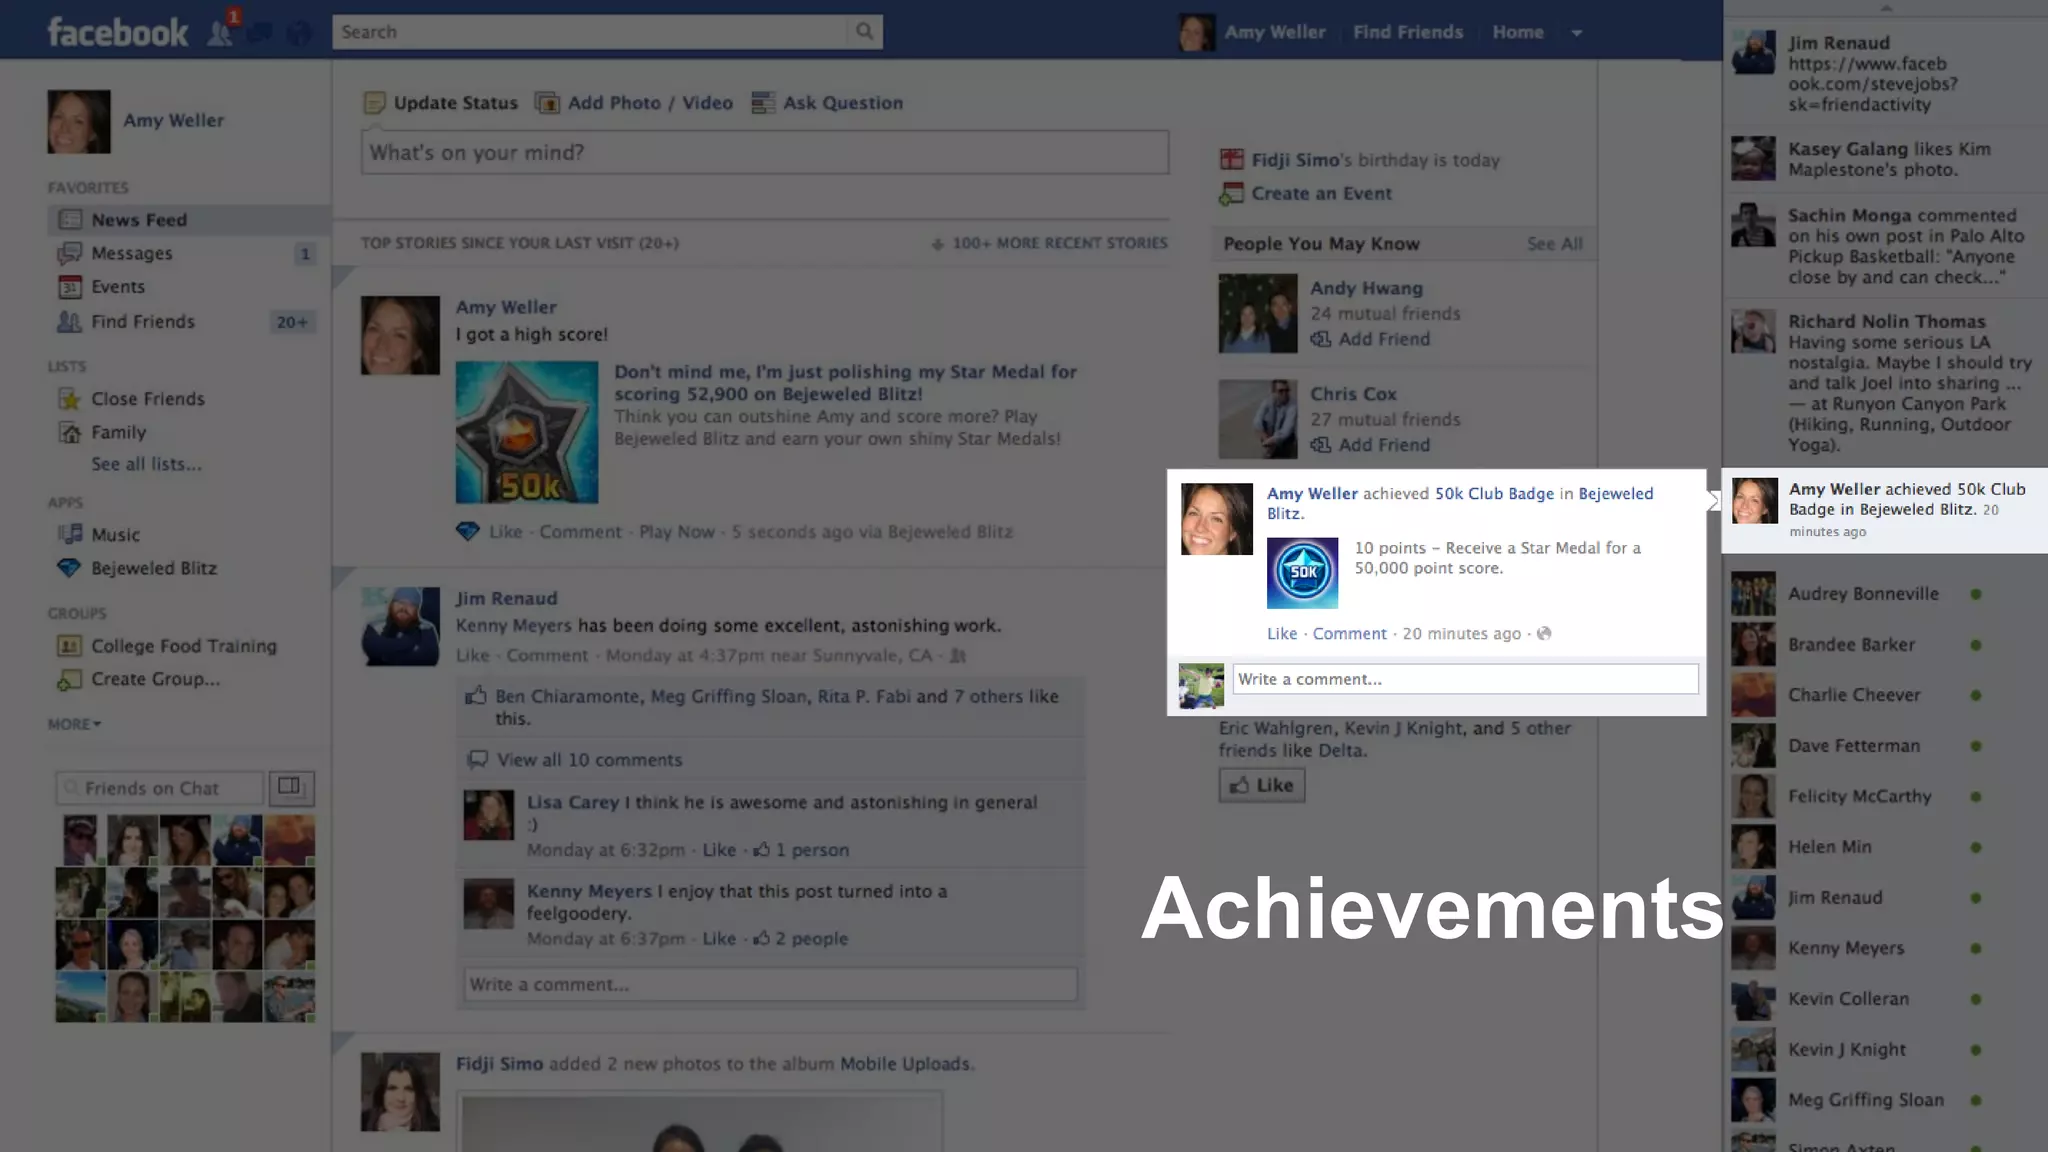The height and width of the screenshot is (1152, 2048).
Task: Click Amy Weller's profile picture in left sidebar
Action: pos(79,122)
